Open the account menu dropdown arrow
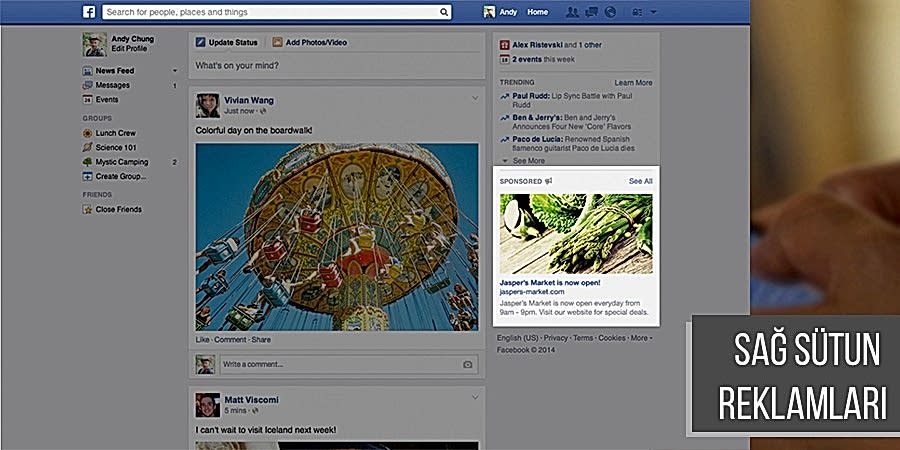Image resolution: width=900 pixels, height=450 pixels. pos(654,12)
